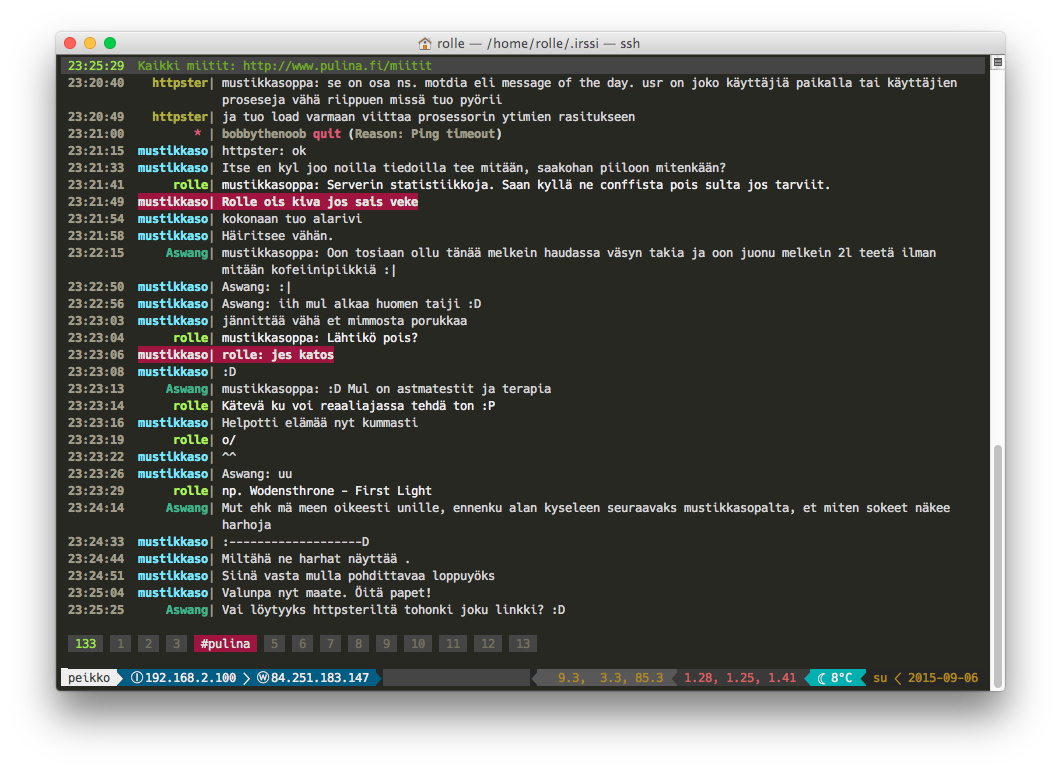The height and width of the screenshot is (771, 1061).
Task: Switch to window 8 tab
Action: (359, 644)
